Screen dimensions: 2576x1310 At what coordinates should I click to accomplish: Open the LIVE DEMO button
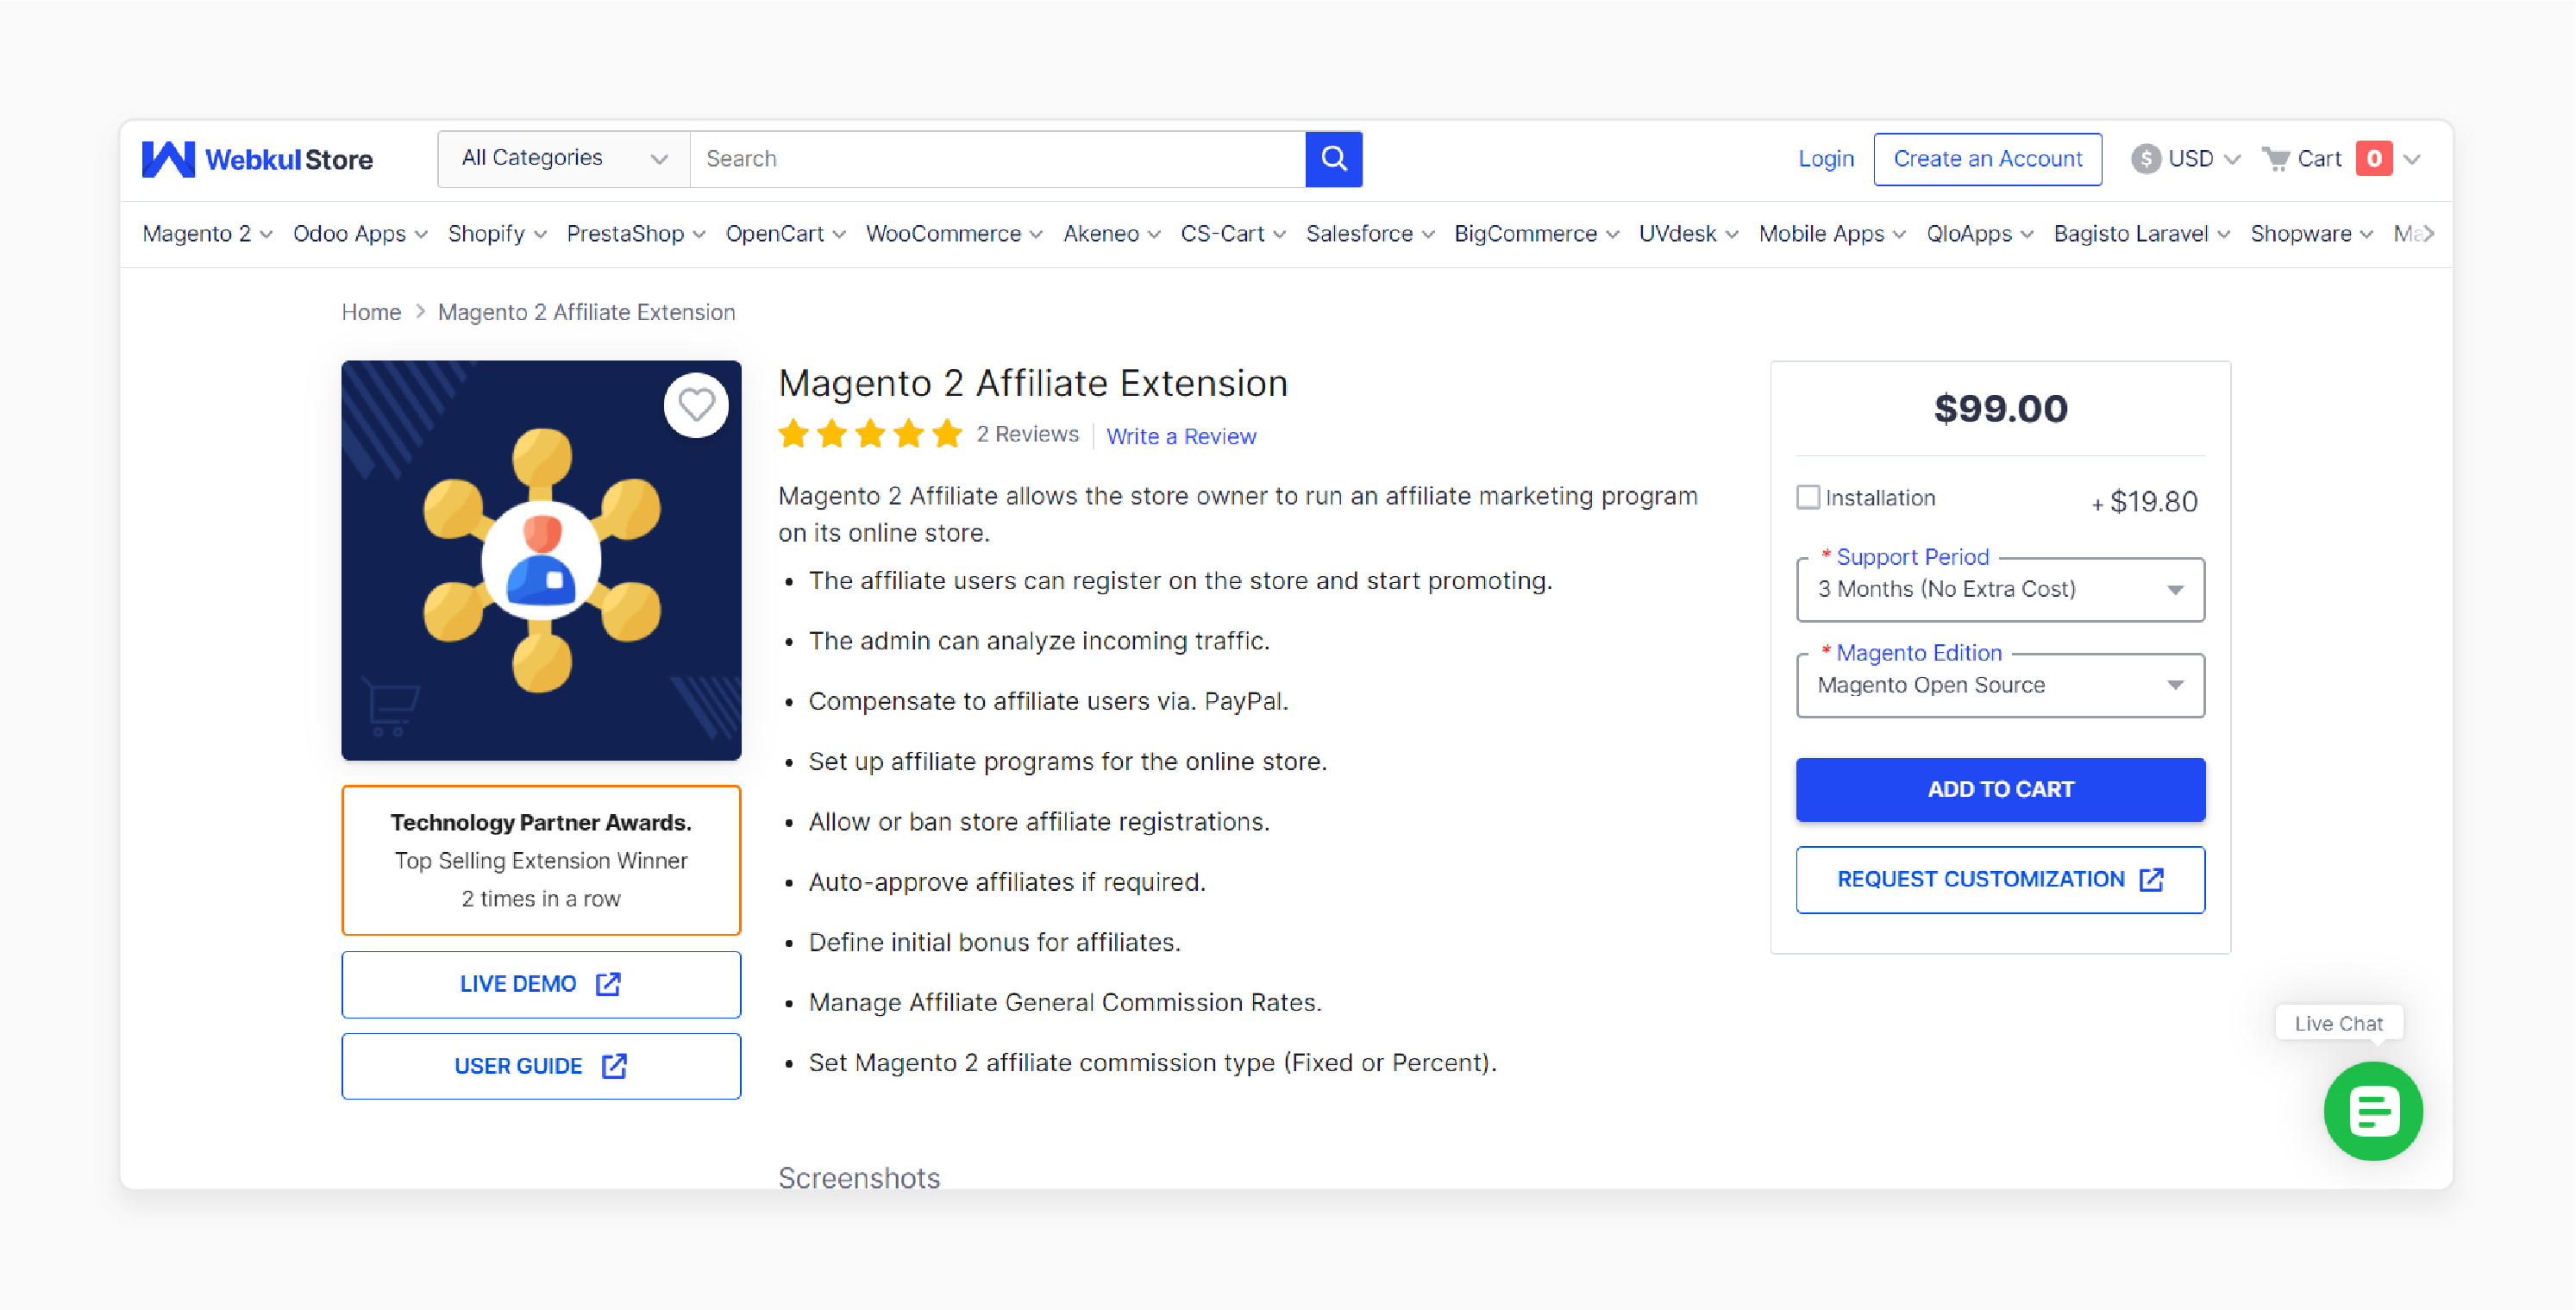pos(541,984)
